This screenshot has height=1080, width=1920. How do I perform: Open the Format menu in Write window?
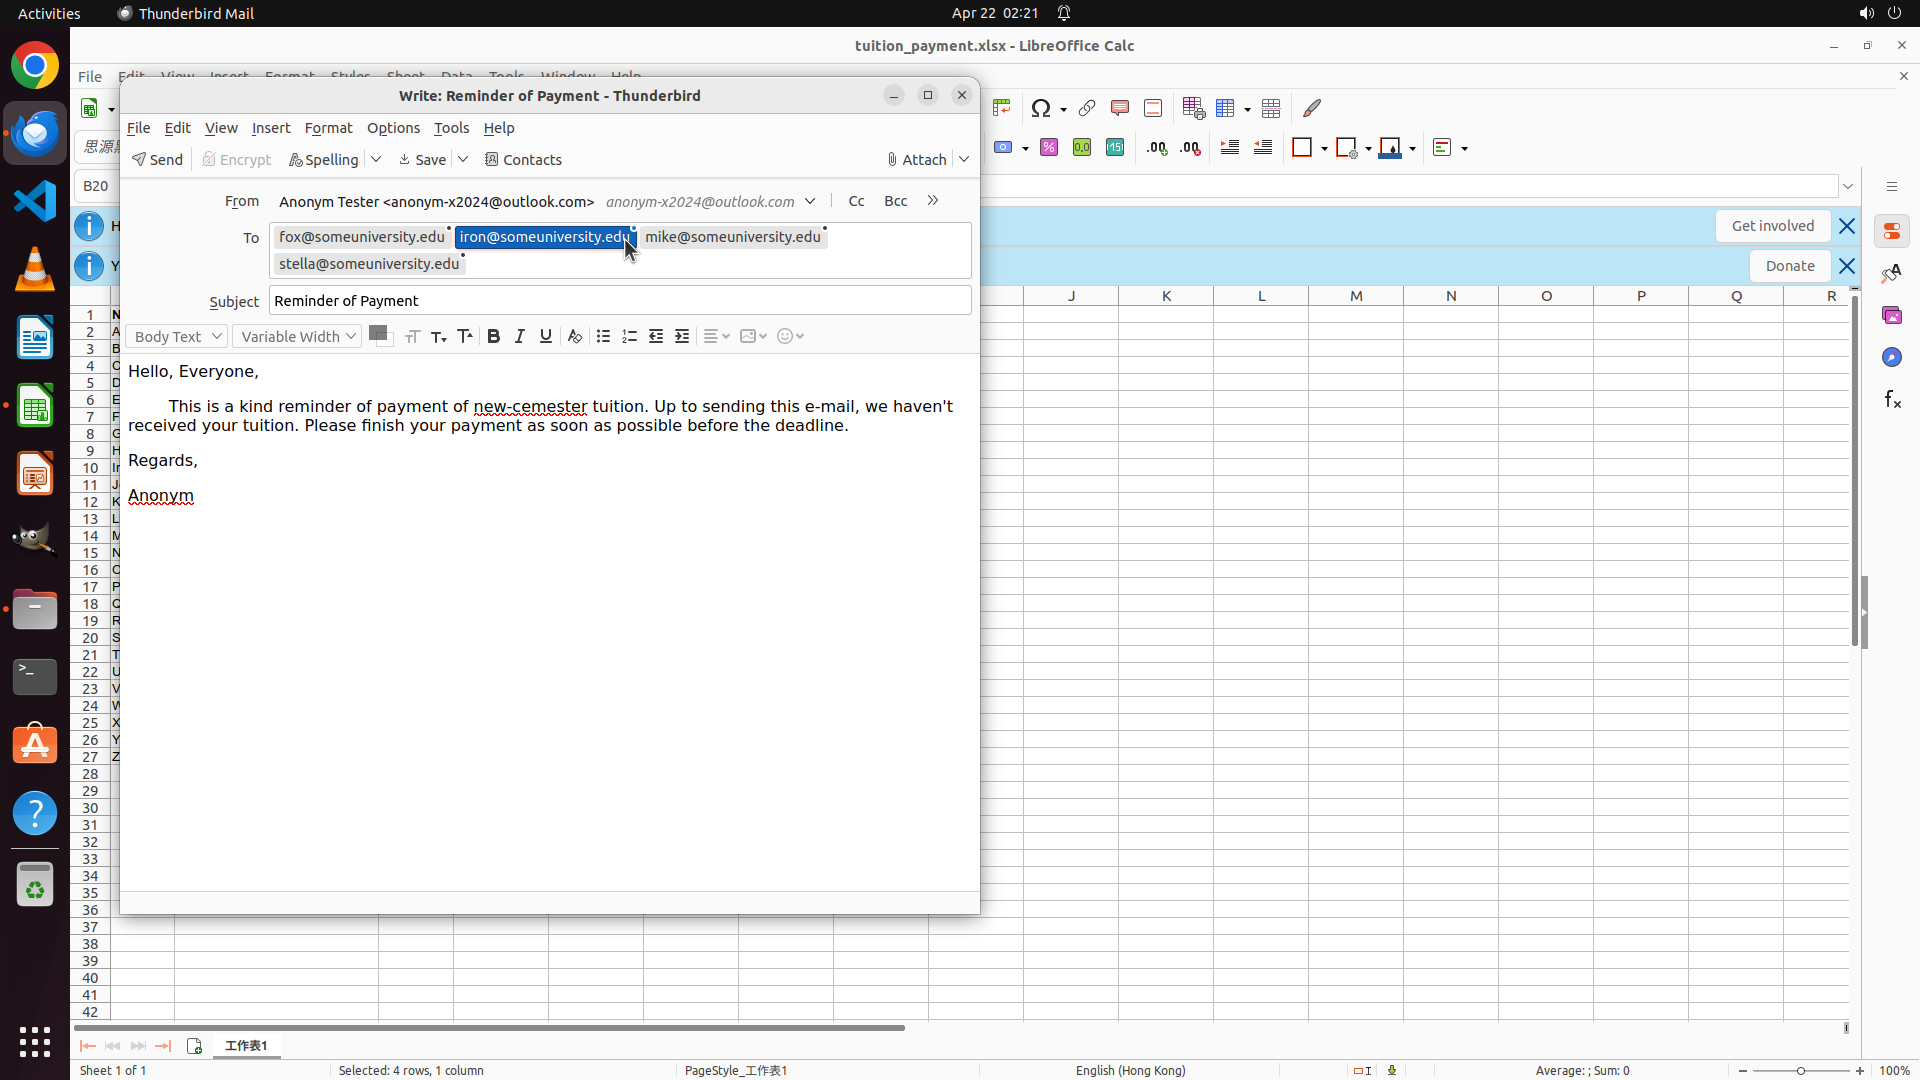click(x=328, y=128)
